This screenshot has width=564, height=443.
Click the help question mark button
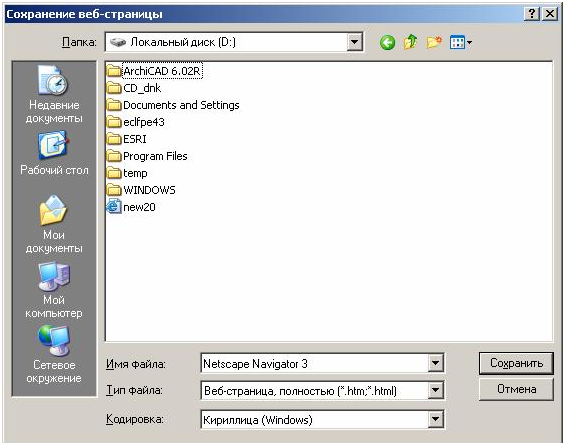532,14
